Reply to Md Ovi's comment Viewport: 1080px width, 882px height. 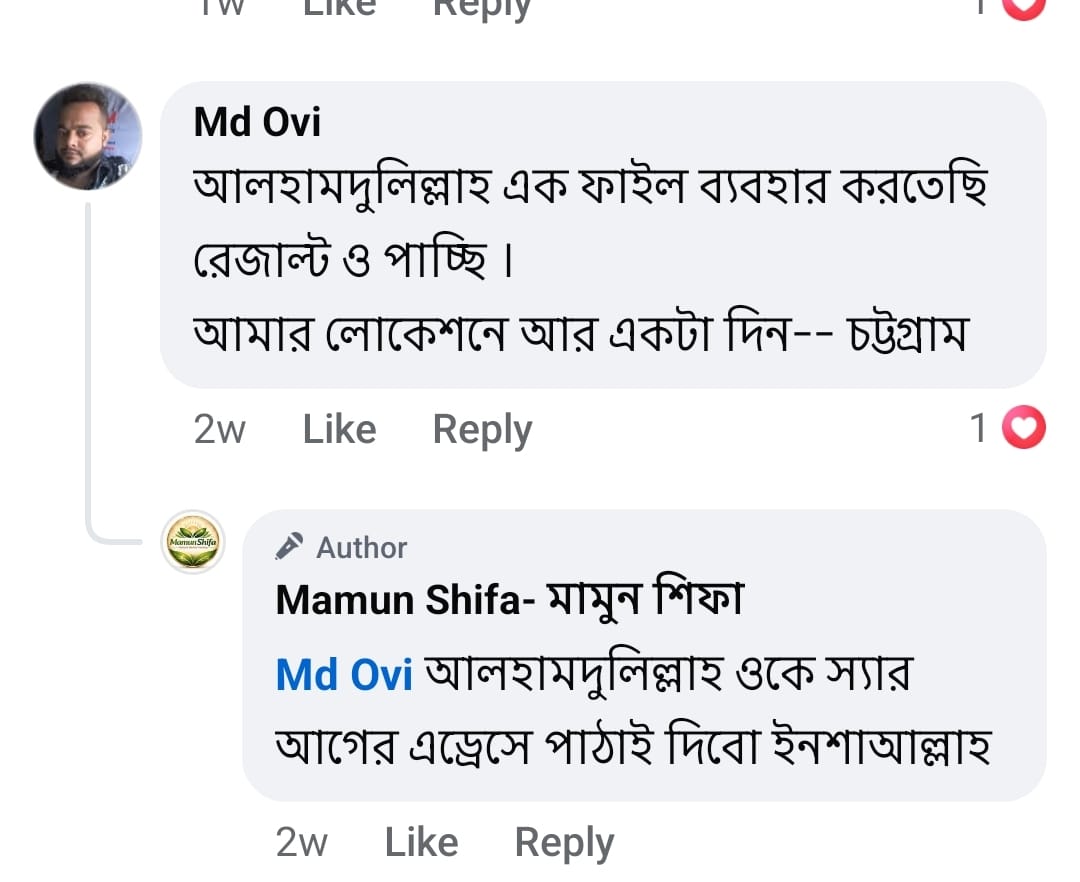pos(482,430)
